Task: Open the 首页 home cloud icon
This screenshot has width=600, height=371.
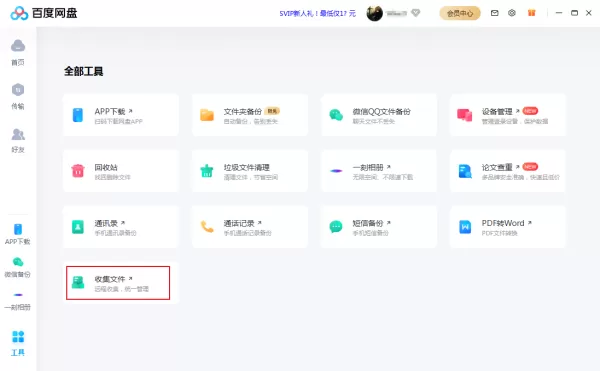Action: point(18,46)
